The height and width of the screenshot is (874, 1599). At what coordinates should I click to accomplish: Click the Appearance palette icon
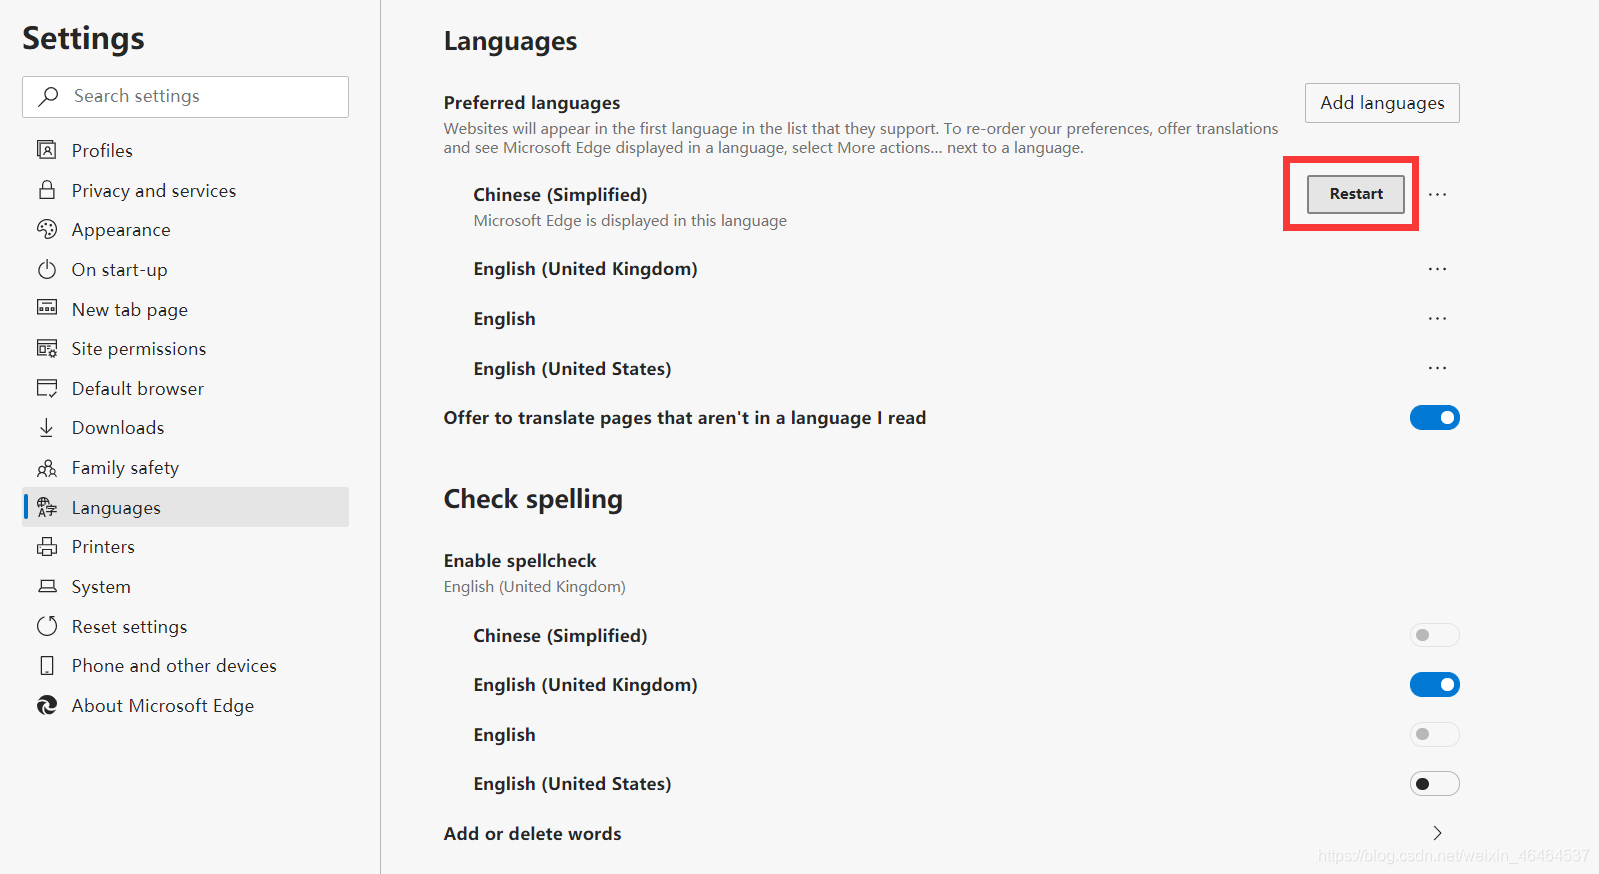tap(47, 229)
